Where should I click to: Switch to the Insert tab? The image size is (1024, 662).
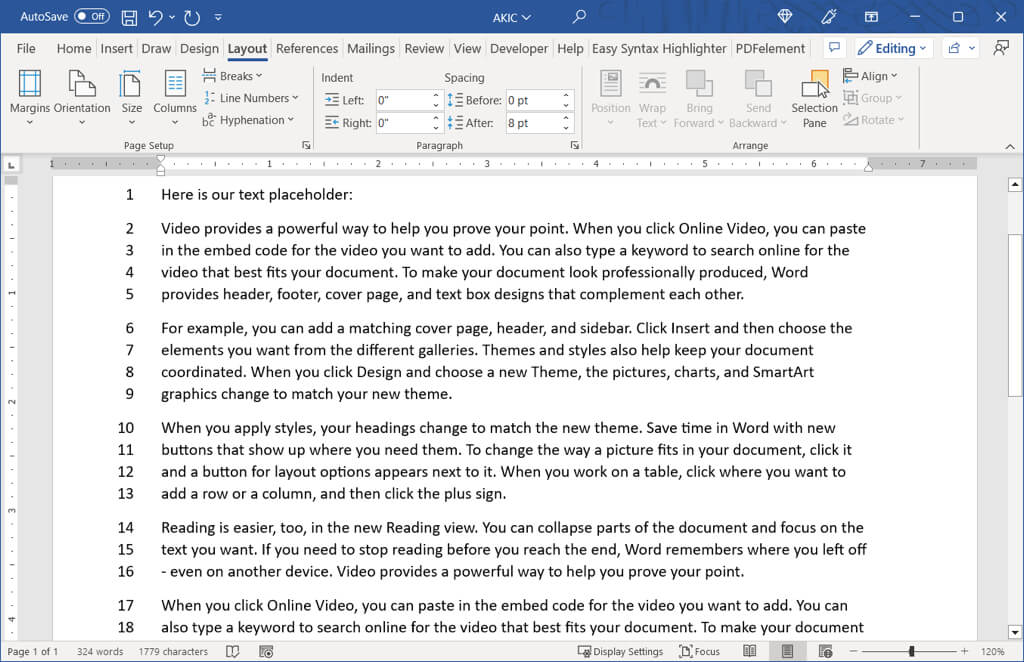point(116,48)
